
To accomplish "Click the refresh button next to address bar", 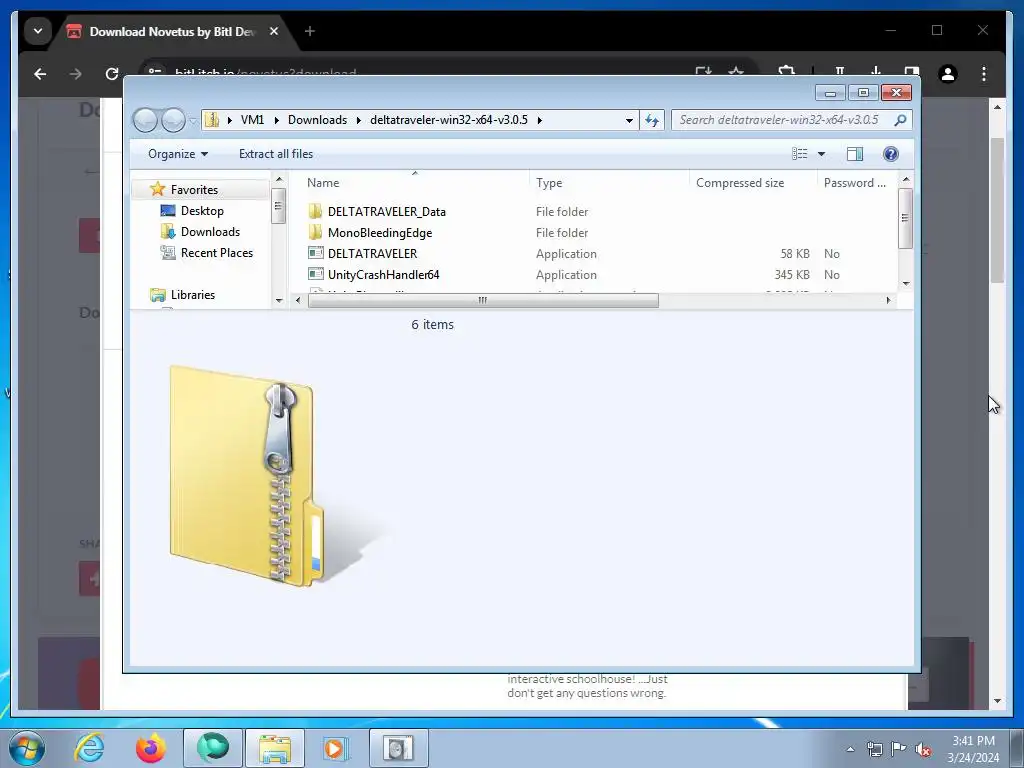I will [652, 120].
